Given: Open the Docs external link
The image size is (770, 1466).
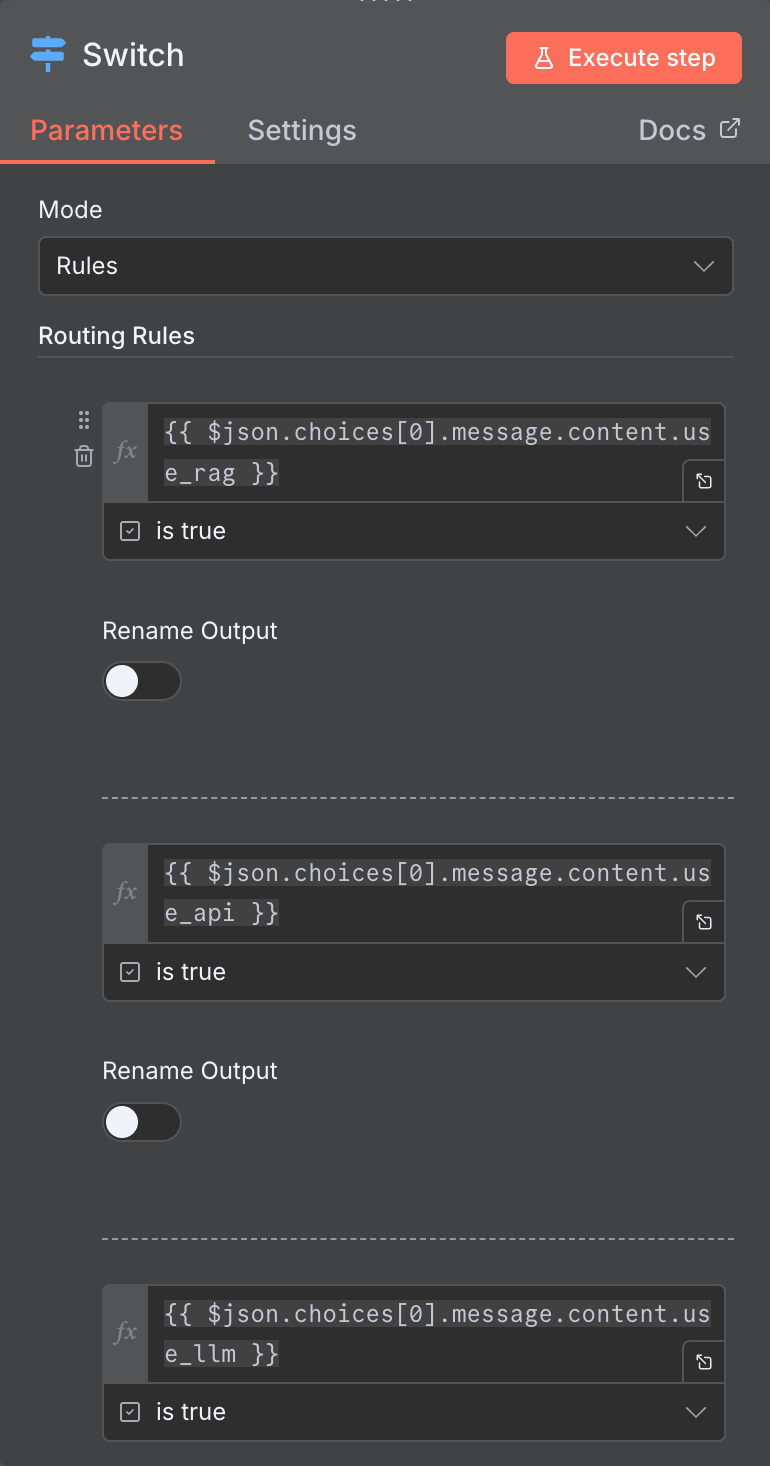Looking at the screenshot, I should coord(689,130).
